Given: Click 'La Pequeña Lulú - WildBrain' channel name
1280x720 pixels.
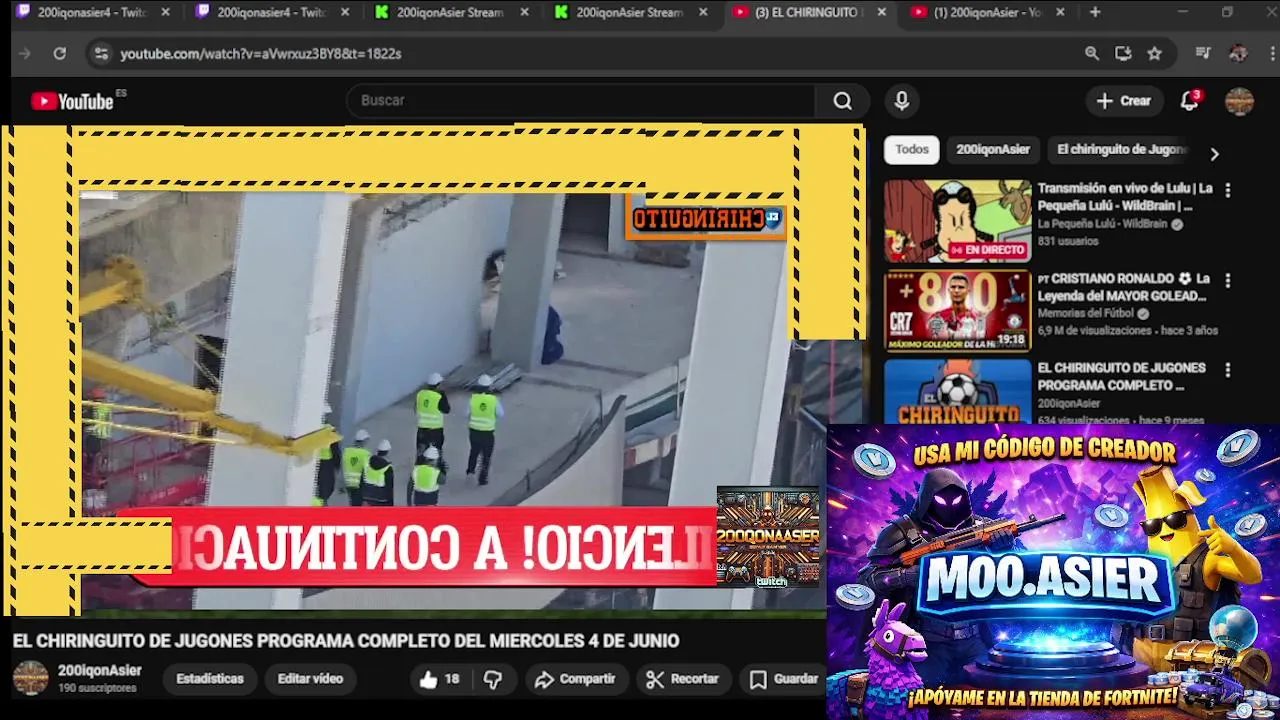Looking at the screenshot, I should (1104, 224).
